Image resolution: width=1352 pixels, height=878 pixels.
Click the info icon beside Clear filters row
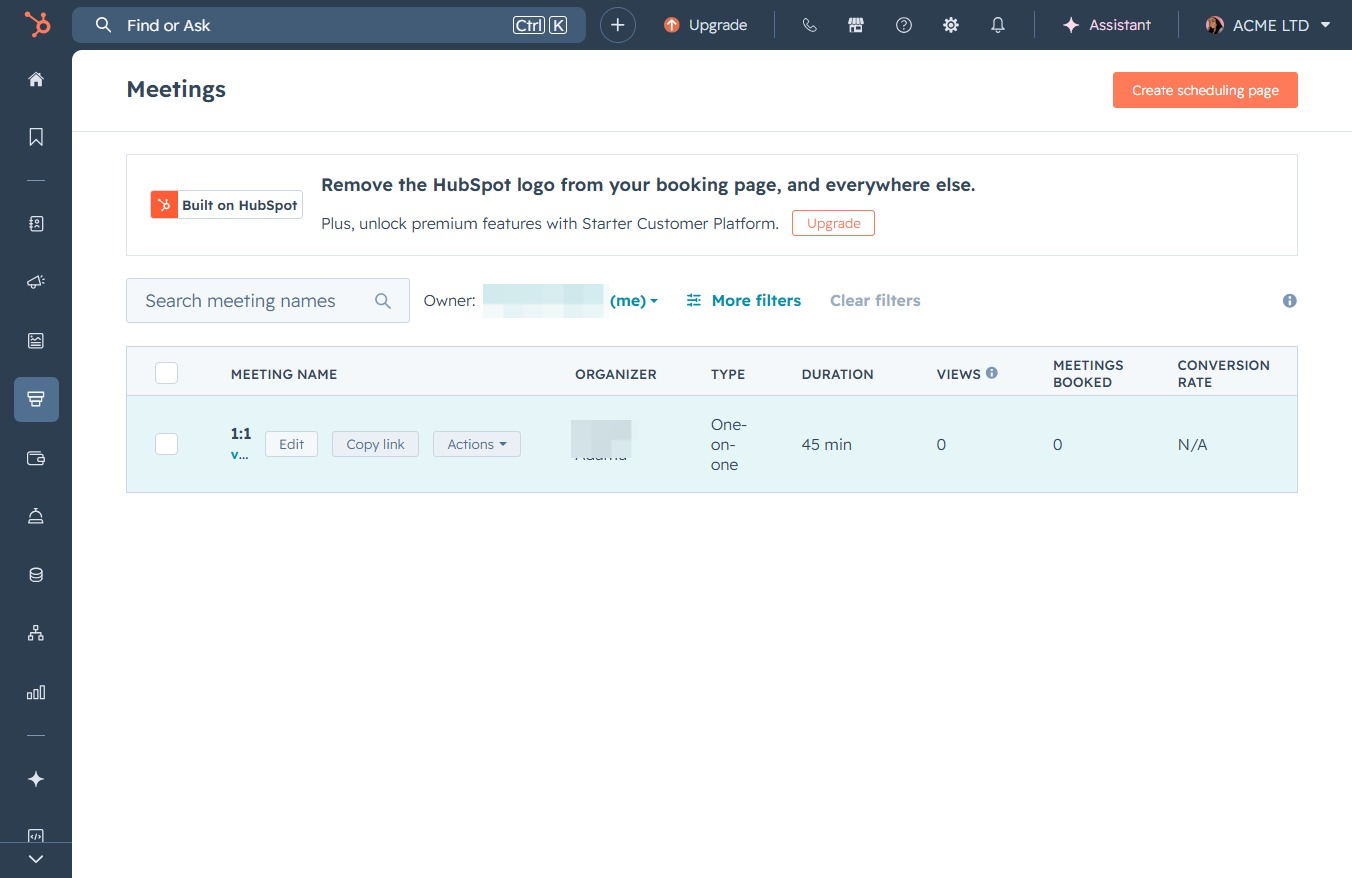[x=1290, y=301]
